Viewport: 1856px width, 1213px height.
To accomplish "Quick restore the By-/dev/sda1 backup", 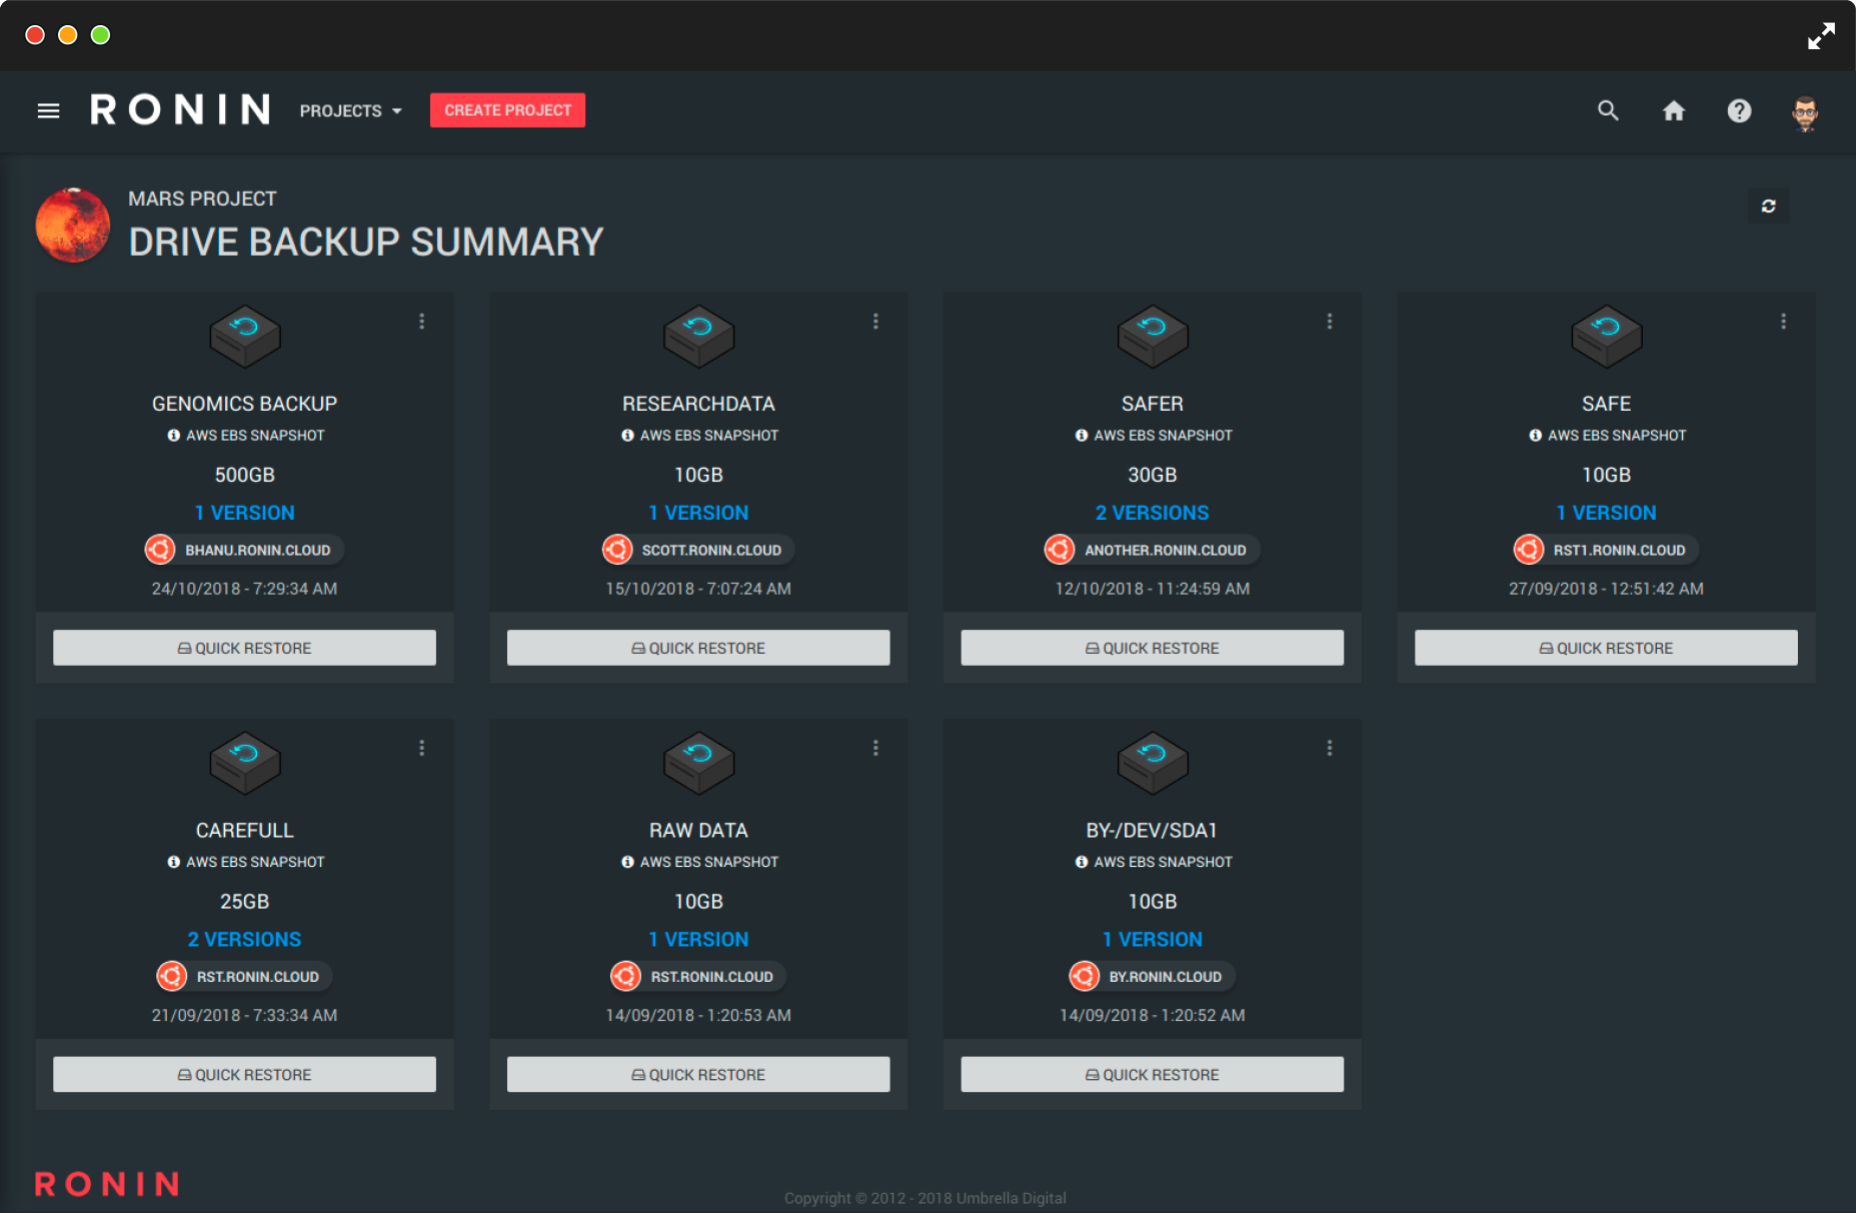I will pos(1152,1074).
